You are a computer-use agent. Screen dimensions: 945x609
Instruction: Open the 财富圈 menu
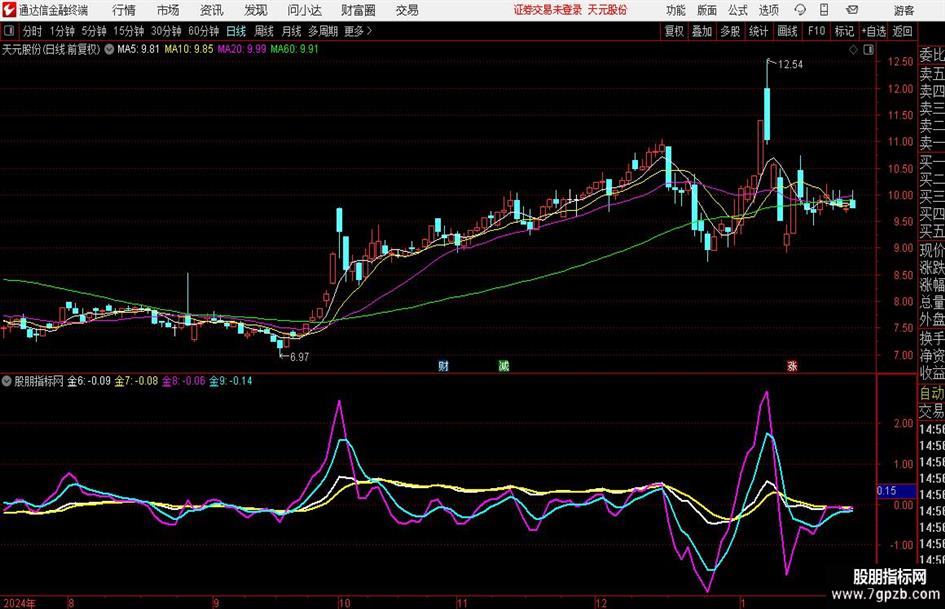click(358, 10)
